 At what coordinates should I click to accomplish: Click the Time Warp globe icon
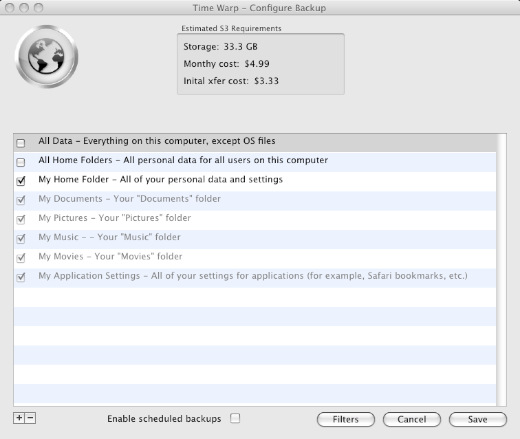click(x=46, y=56)
